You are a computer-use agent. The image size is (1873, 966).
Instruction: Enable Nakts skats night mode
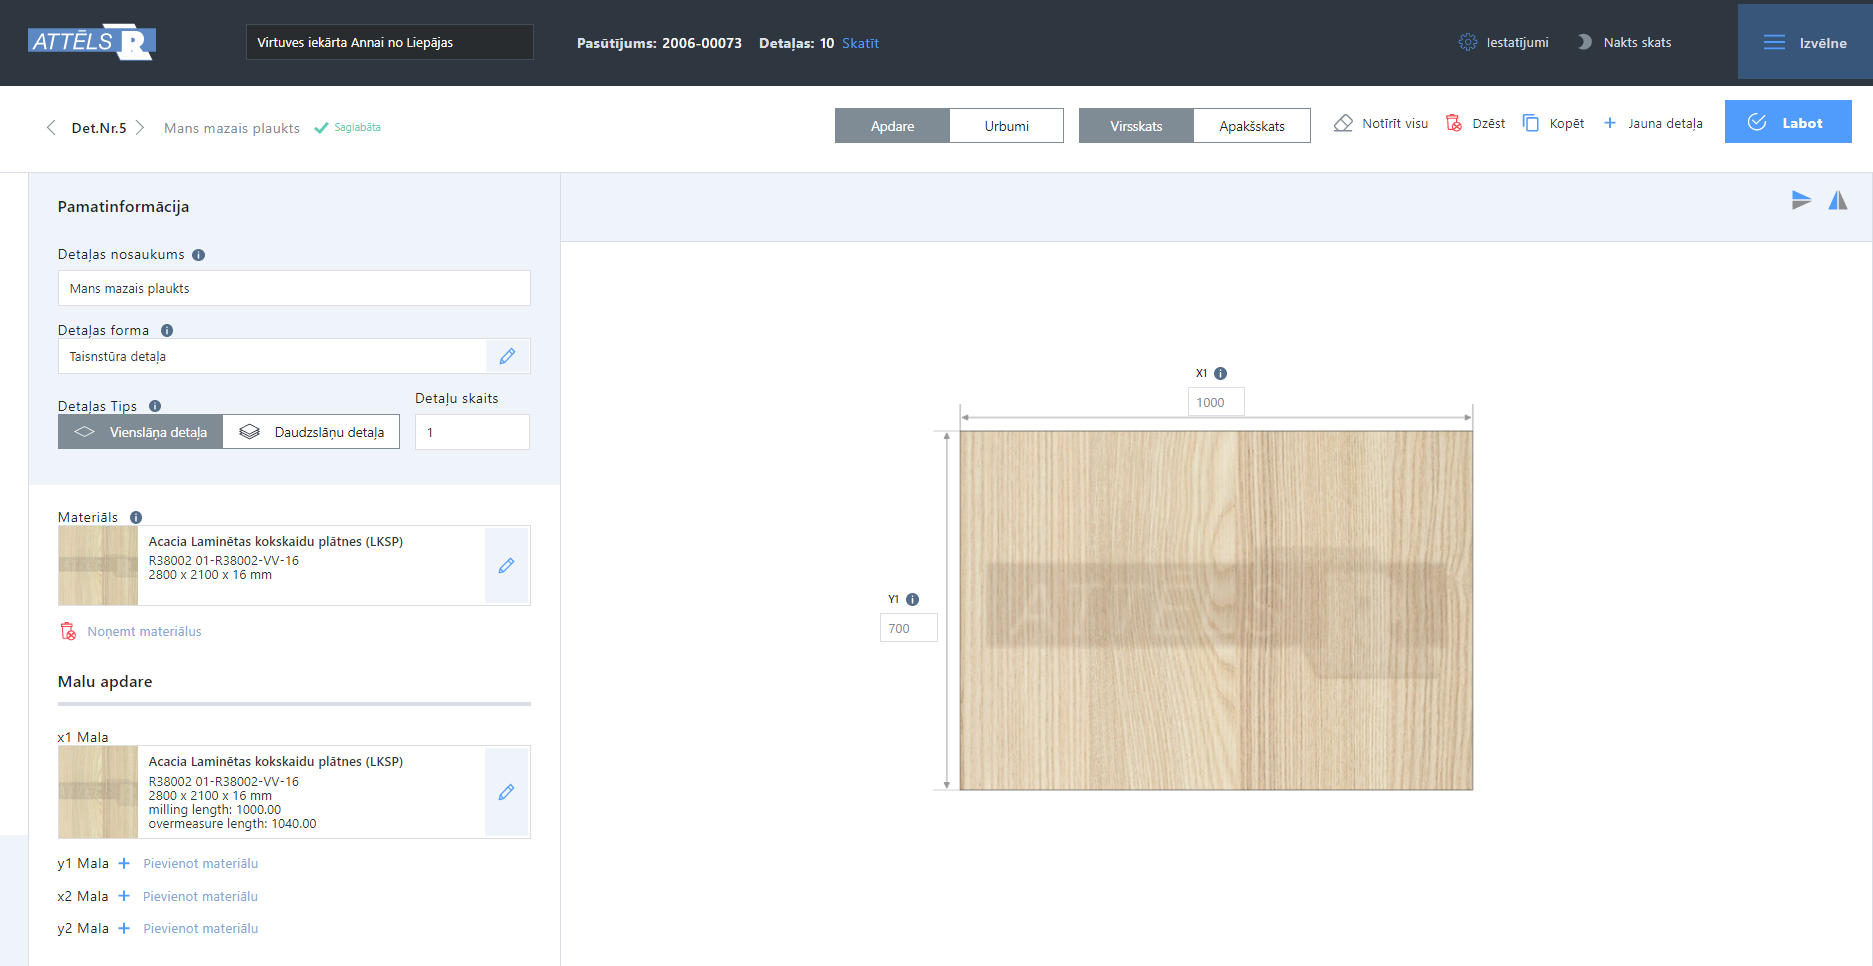pyautogui.click(x=1623, y=42)
